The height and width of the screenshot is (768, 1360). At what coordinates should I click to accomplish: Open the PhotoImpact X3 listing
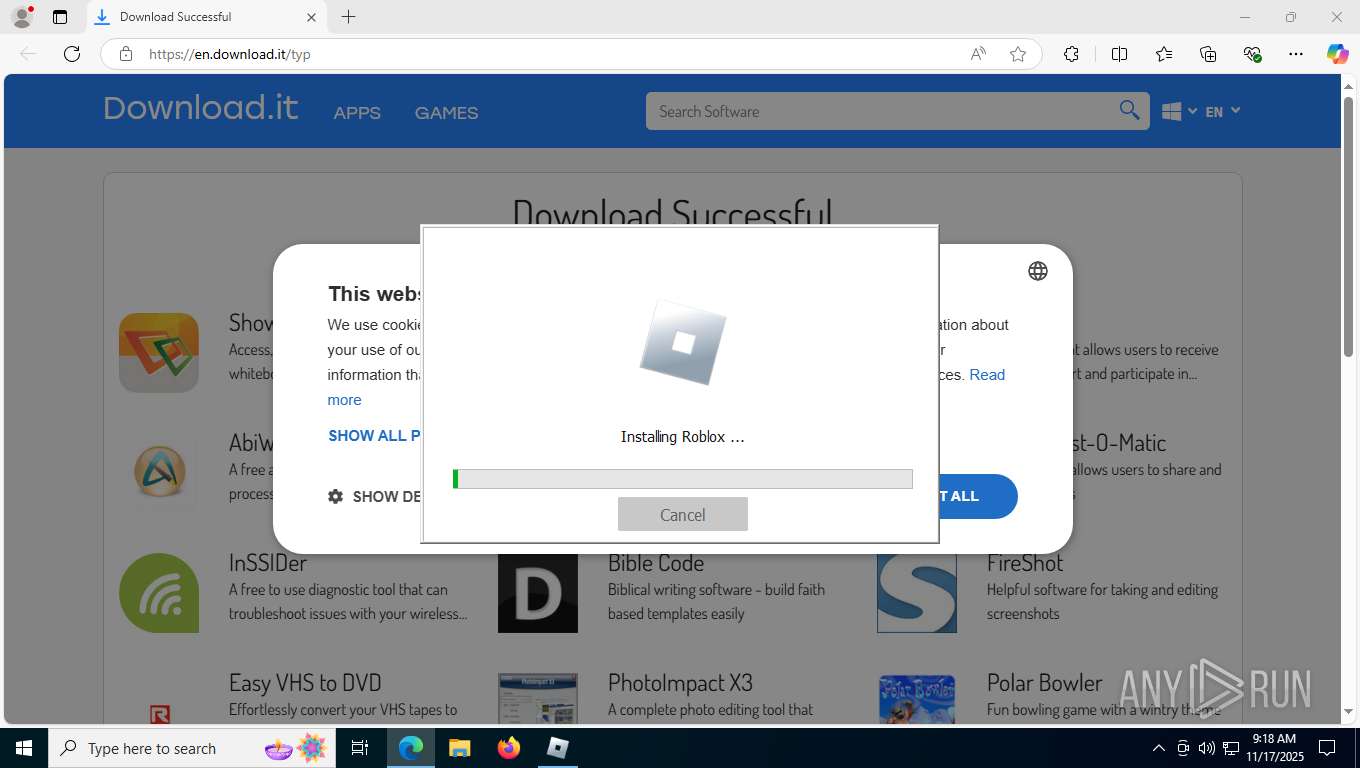click(x=680, y=683)
